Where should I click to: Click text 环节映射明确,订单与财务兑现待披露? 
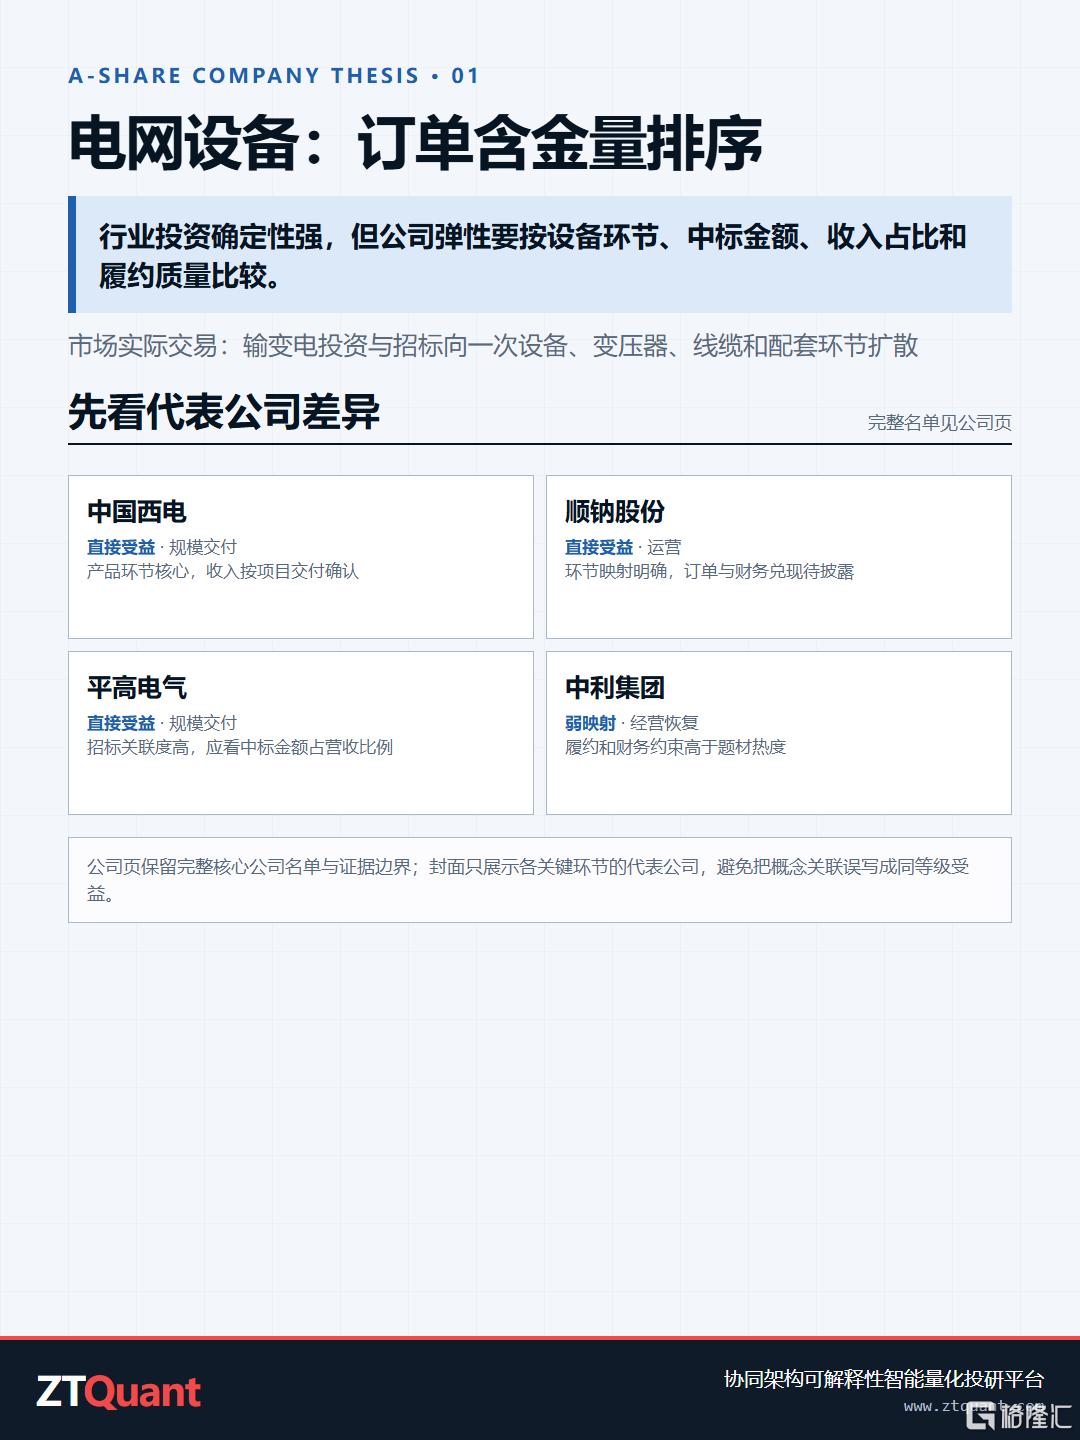click(710, 571)
